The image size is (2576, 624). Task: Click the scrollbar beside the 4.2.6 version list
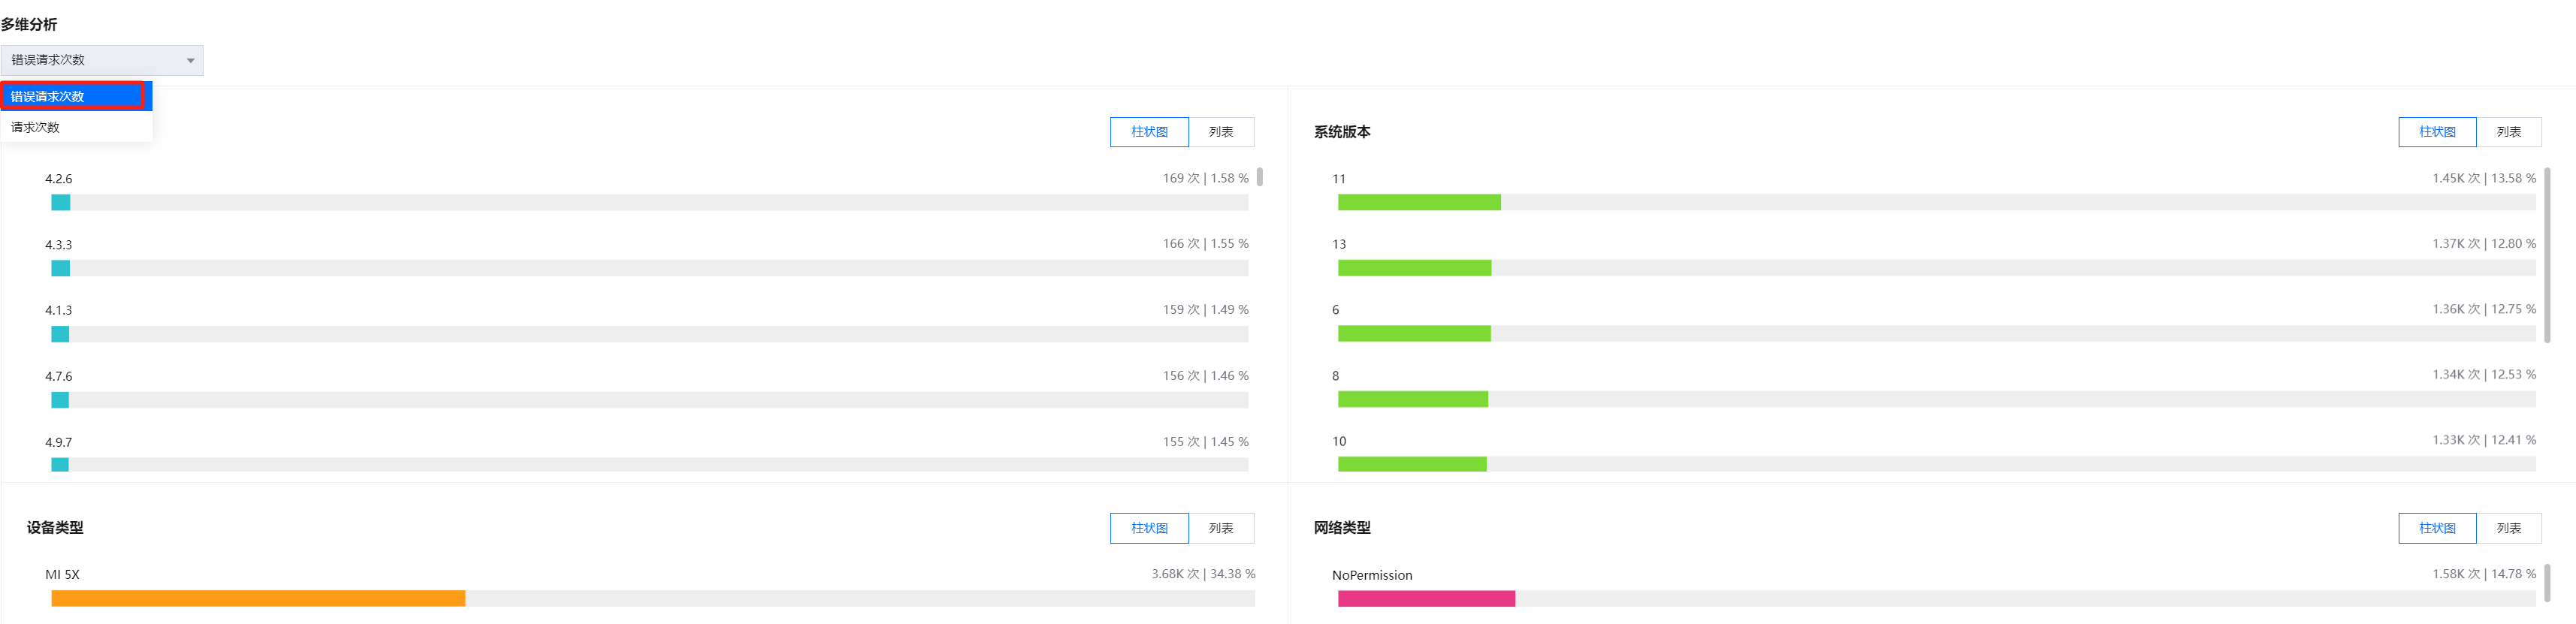(1259, 178)
